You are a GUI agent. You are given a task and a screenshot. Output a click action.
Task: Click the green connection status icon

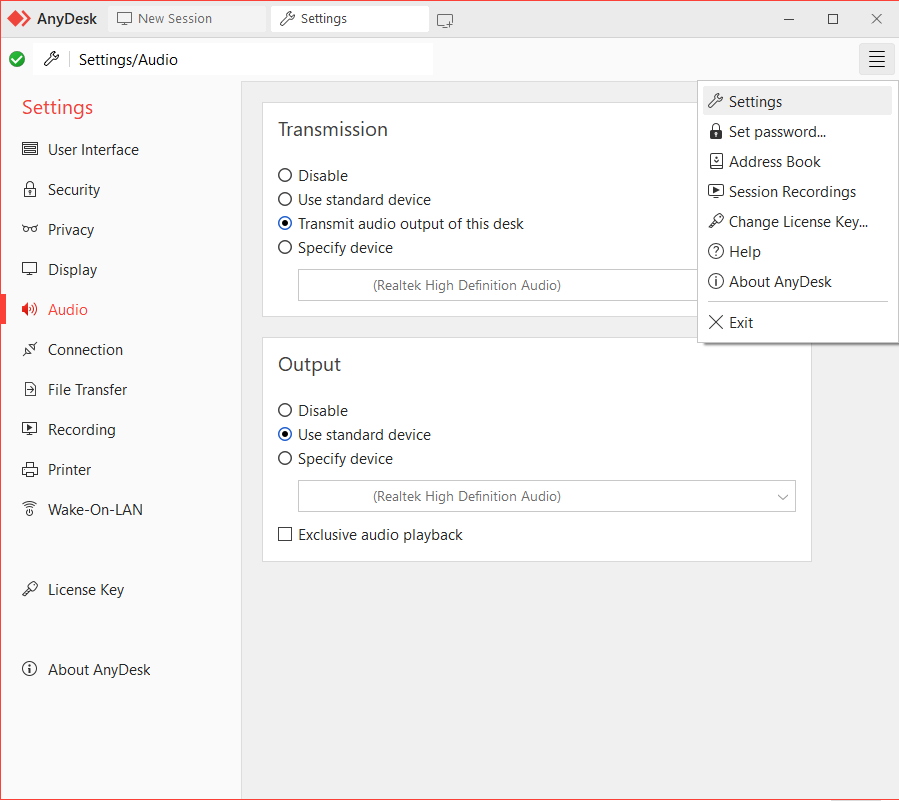pyautogui.click(x=17, y=60)
